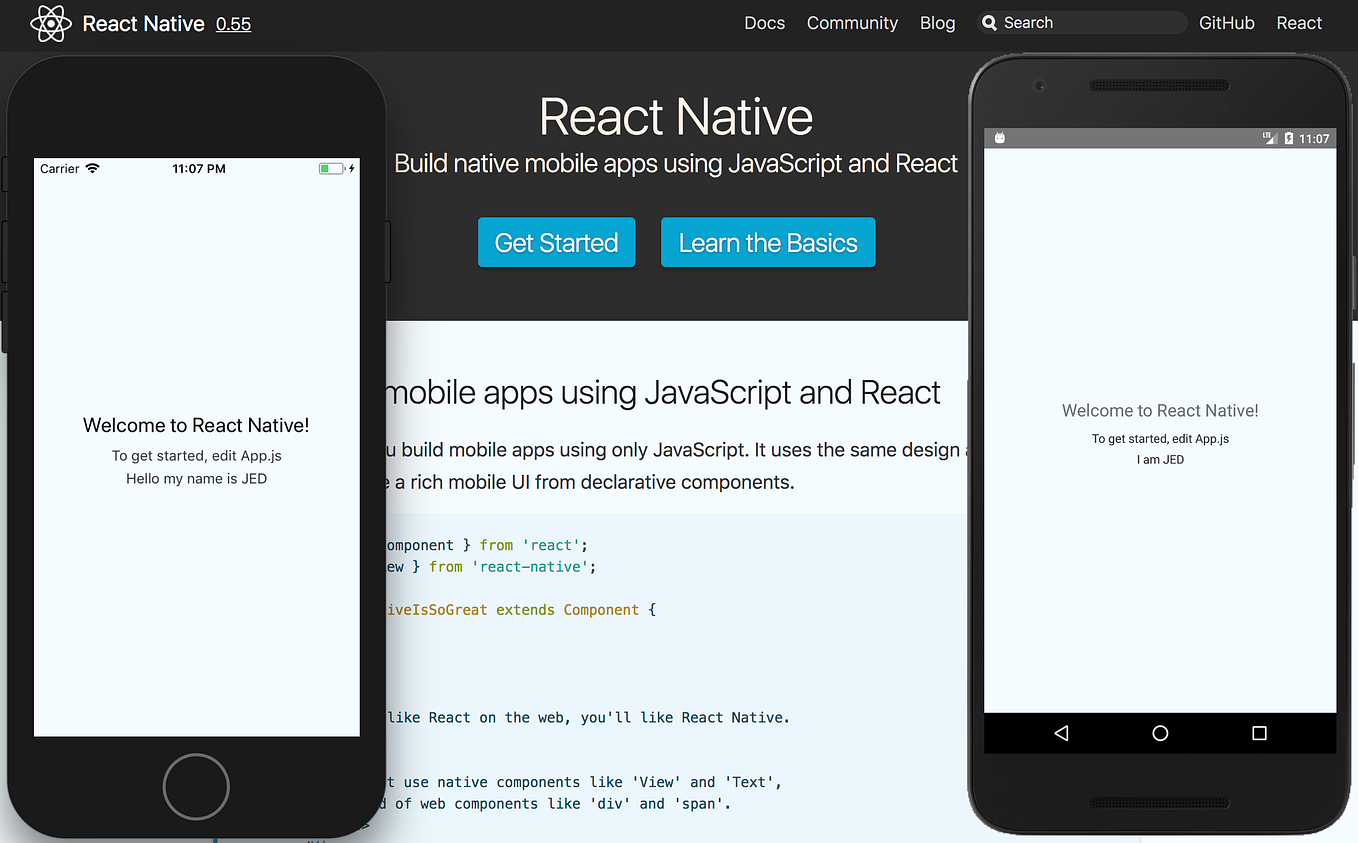
Task: Open the Community menu item
Action: pos(852,23)
